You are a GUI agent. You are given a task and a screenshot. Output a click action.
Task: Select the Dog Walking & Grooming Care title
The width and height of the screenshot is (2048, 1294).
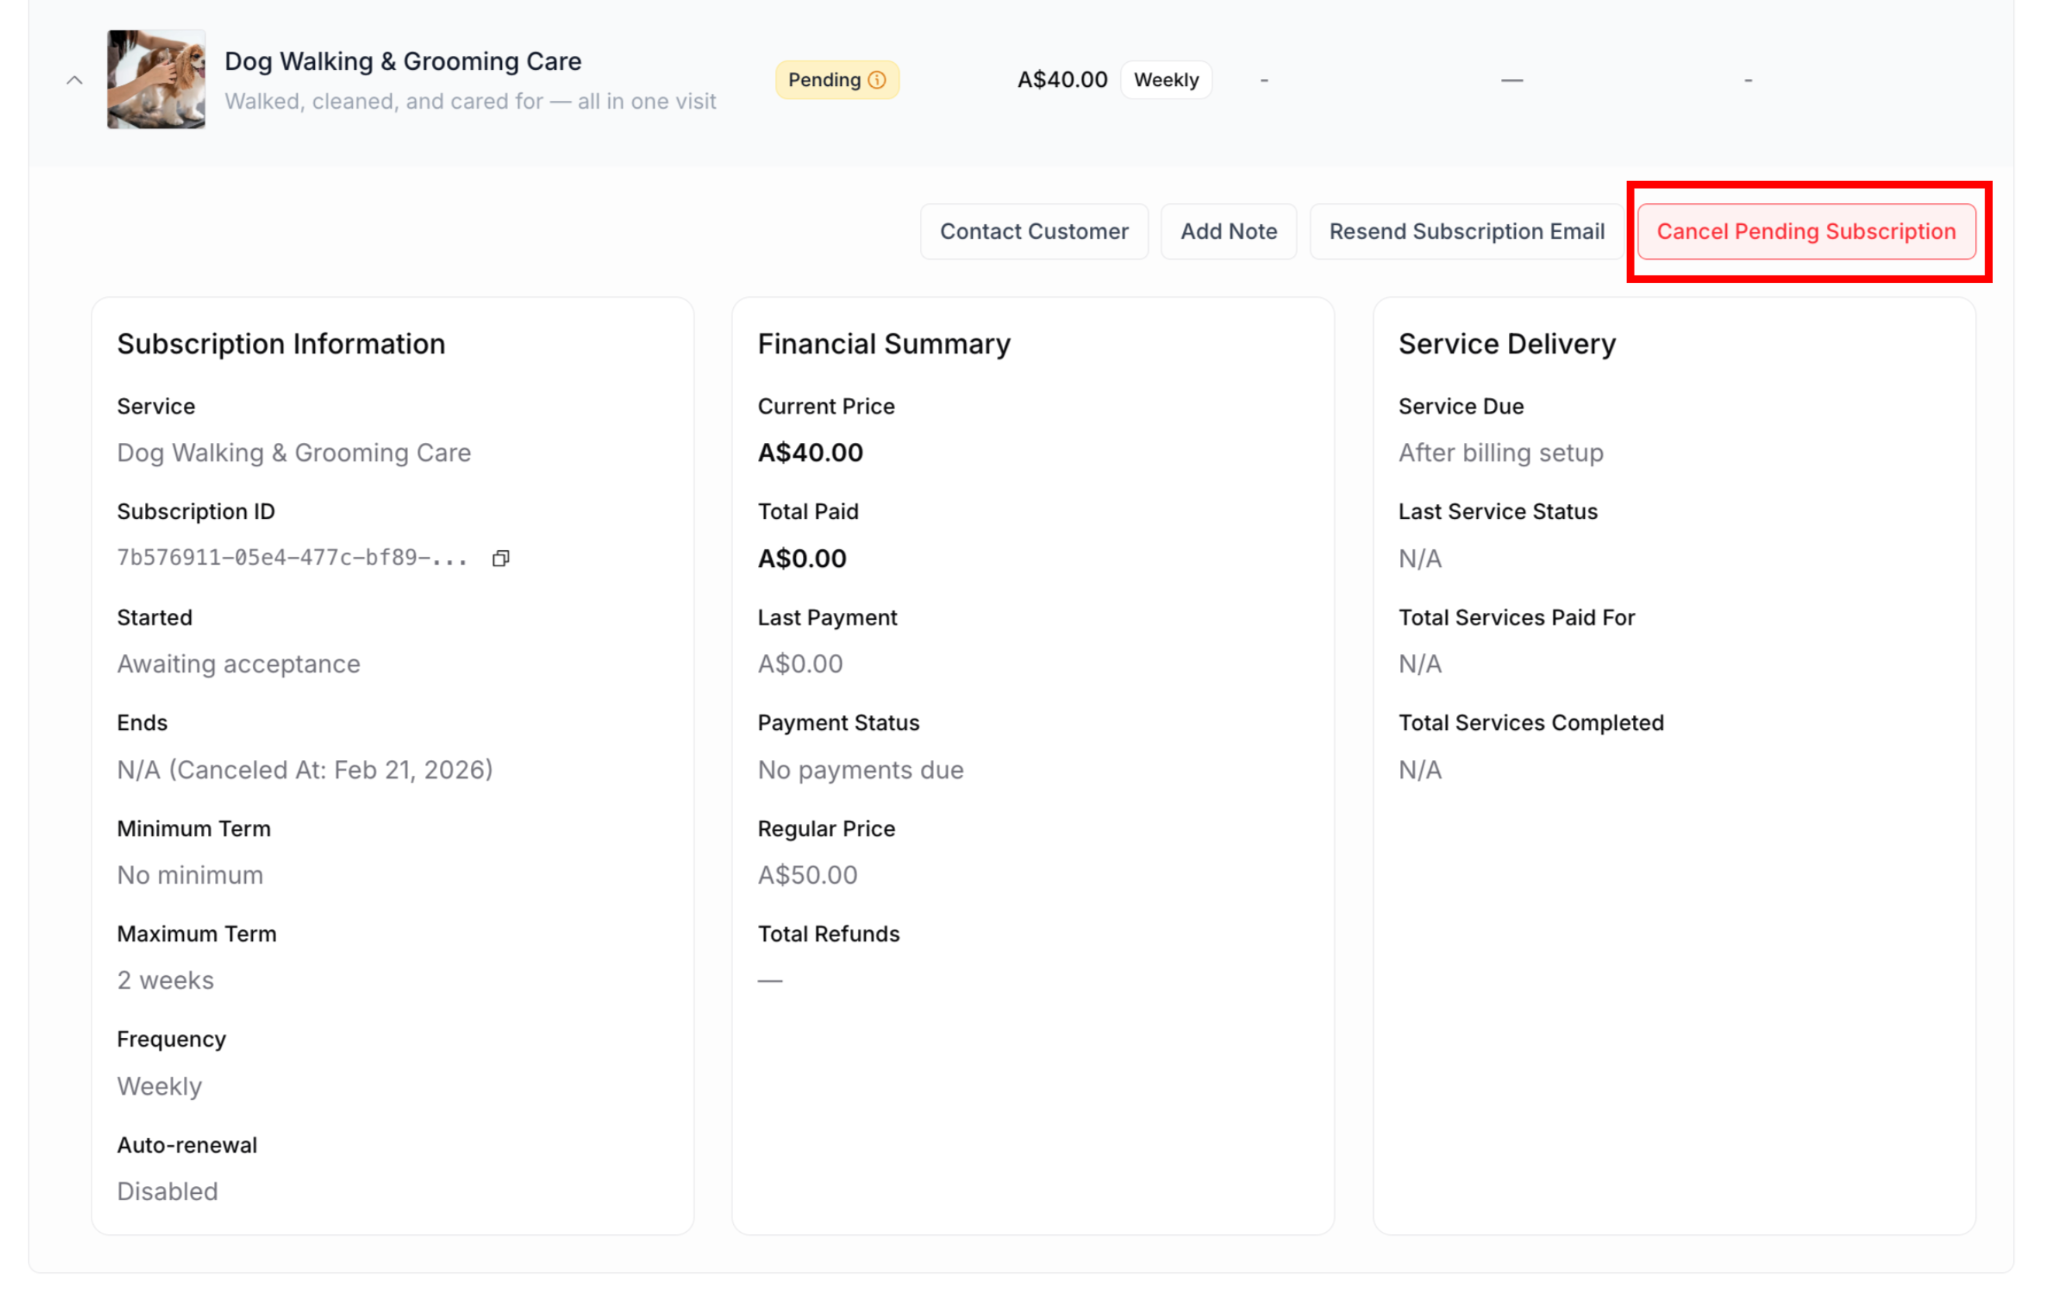(x=403, y=61)
